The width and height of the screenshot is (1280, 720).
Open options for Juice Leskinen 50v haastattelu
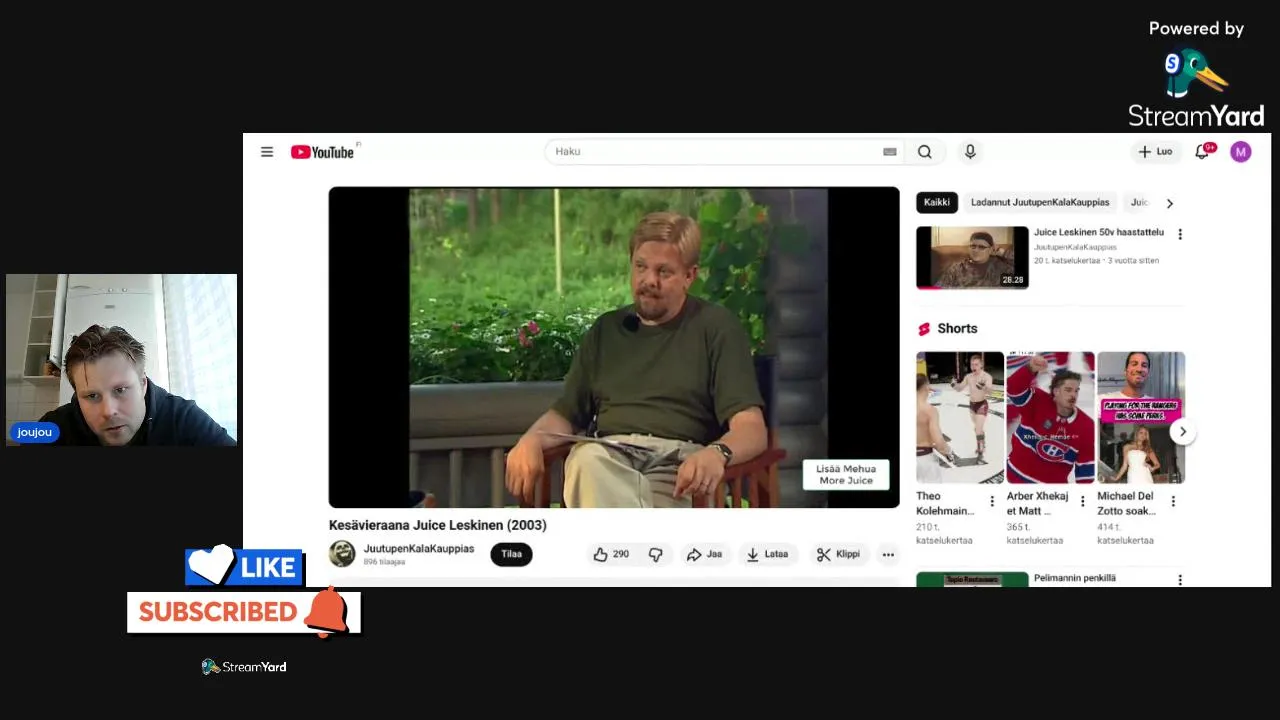[1180, 234]
